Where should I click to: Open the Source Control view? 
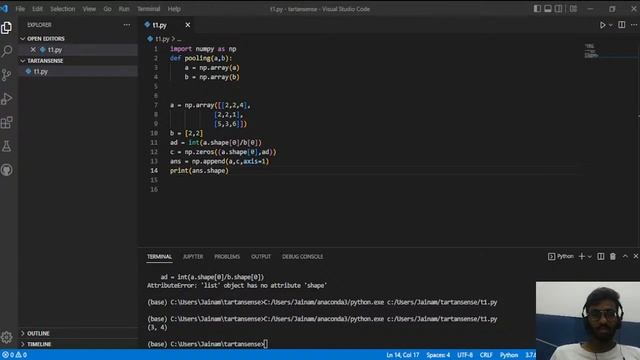point(7,75)
